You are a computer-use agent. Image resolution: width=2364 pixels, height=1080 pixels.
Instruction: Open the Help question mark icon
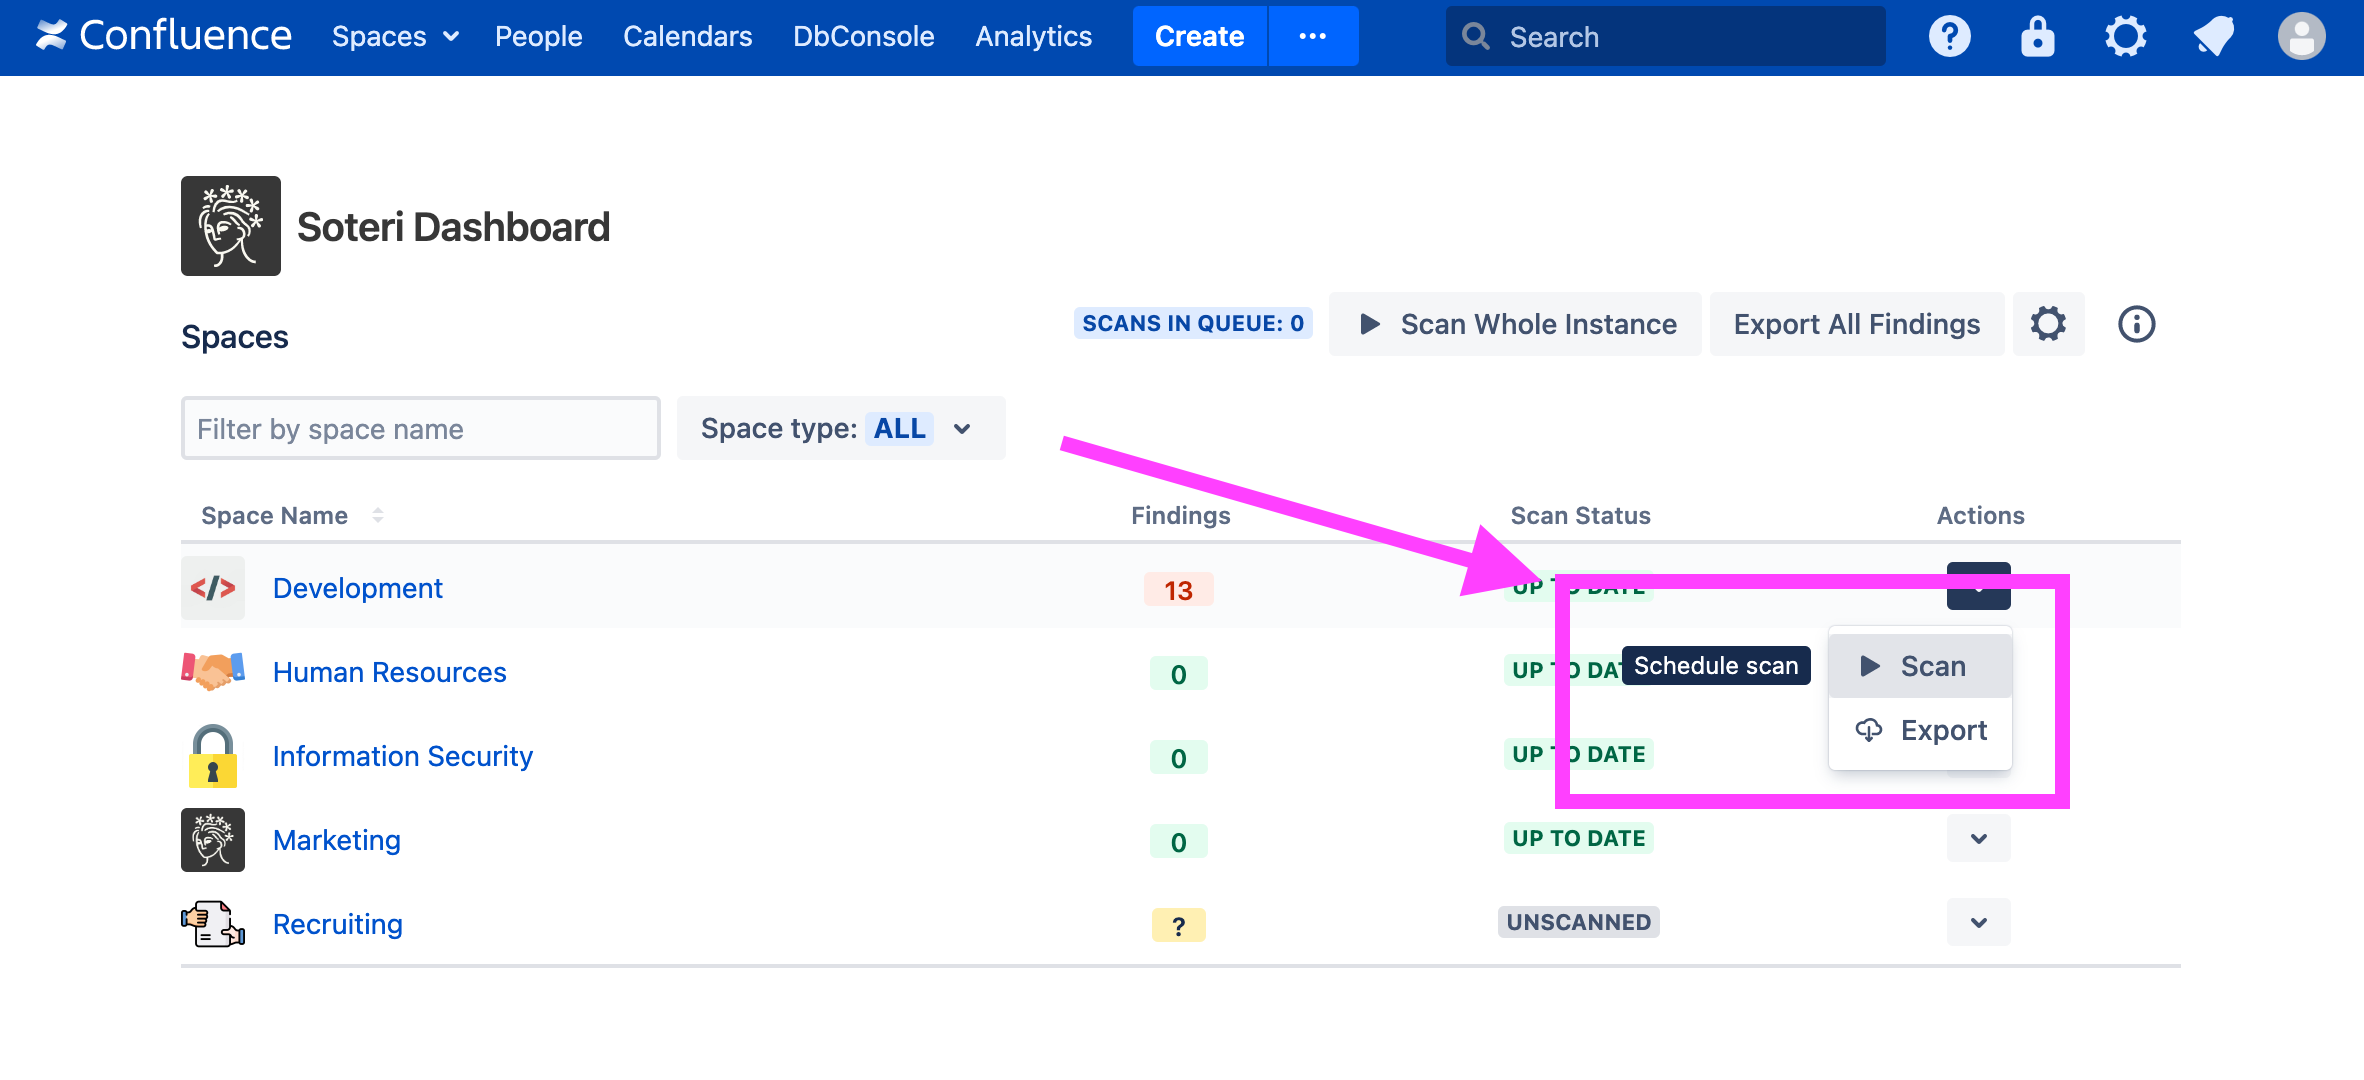1949,37
